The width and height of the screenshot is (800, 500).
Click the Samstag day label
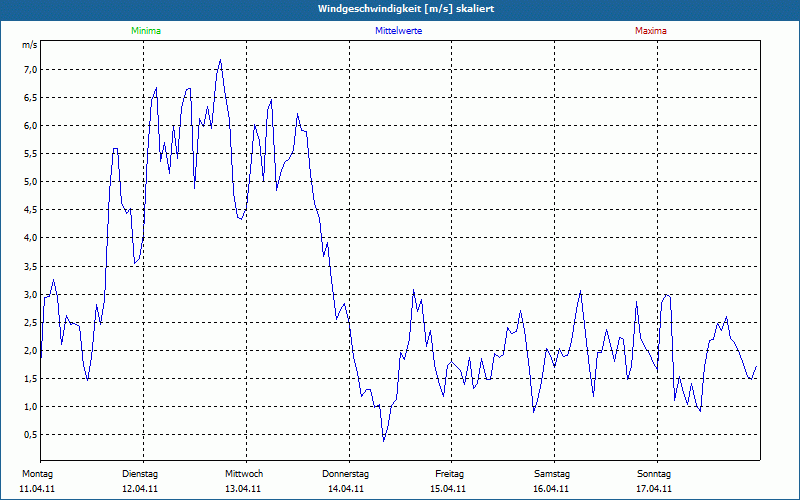pyautogui.click(x=552, y=474)
